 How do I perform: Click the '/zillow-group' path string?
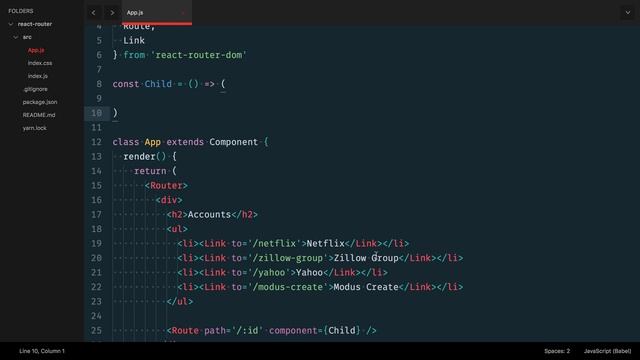click(288, 258)
